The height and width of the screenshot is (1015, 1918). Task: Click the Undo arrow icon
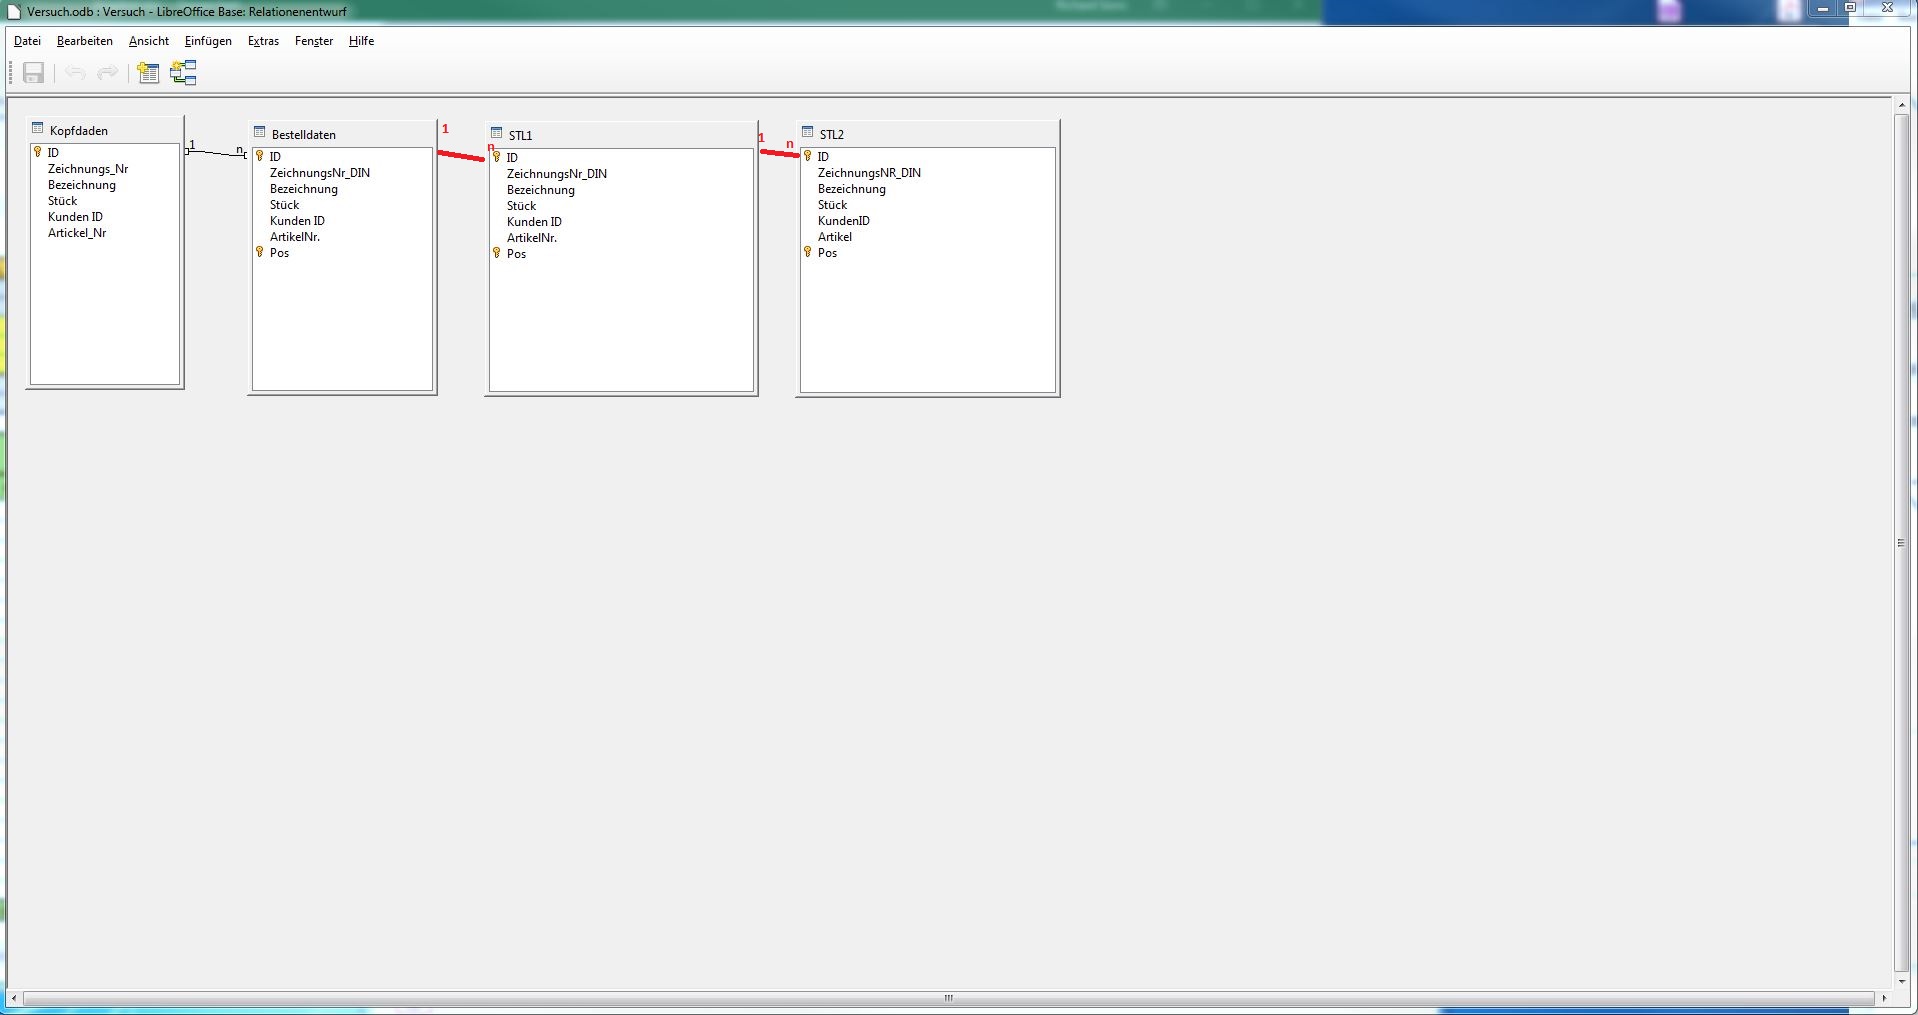tap(75, 73)
